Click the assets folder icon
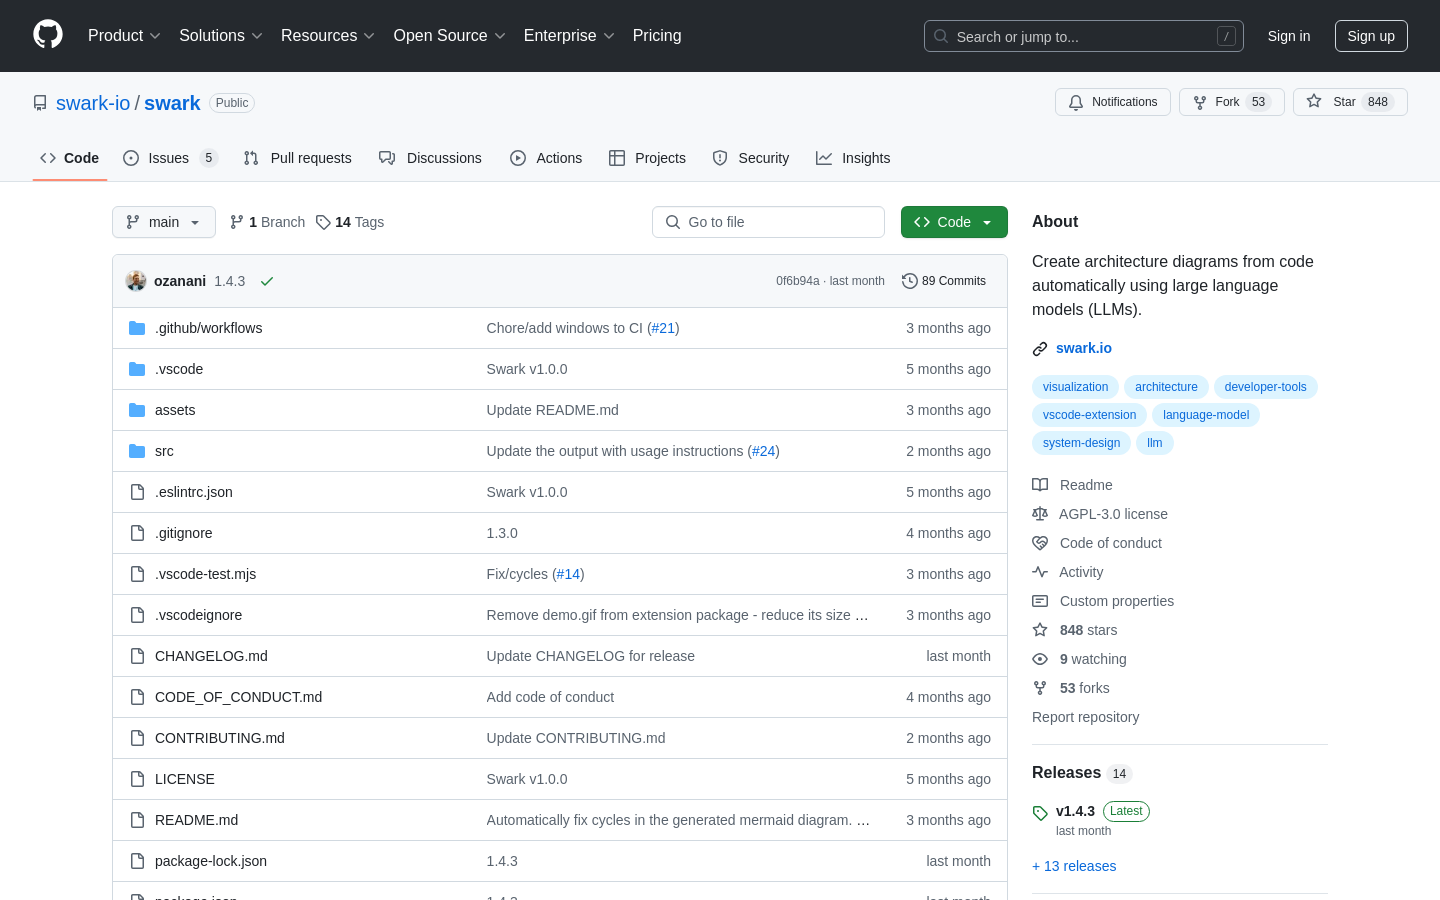Screen dimensions: 1440x900 coord(137,410)
